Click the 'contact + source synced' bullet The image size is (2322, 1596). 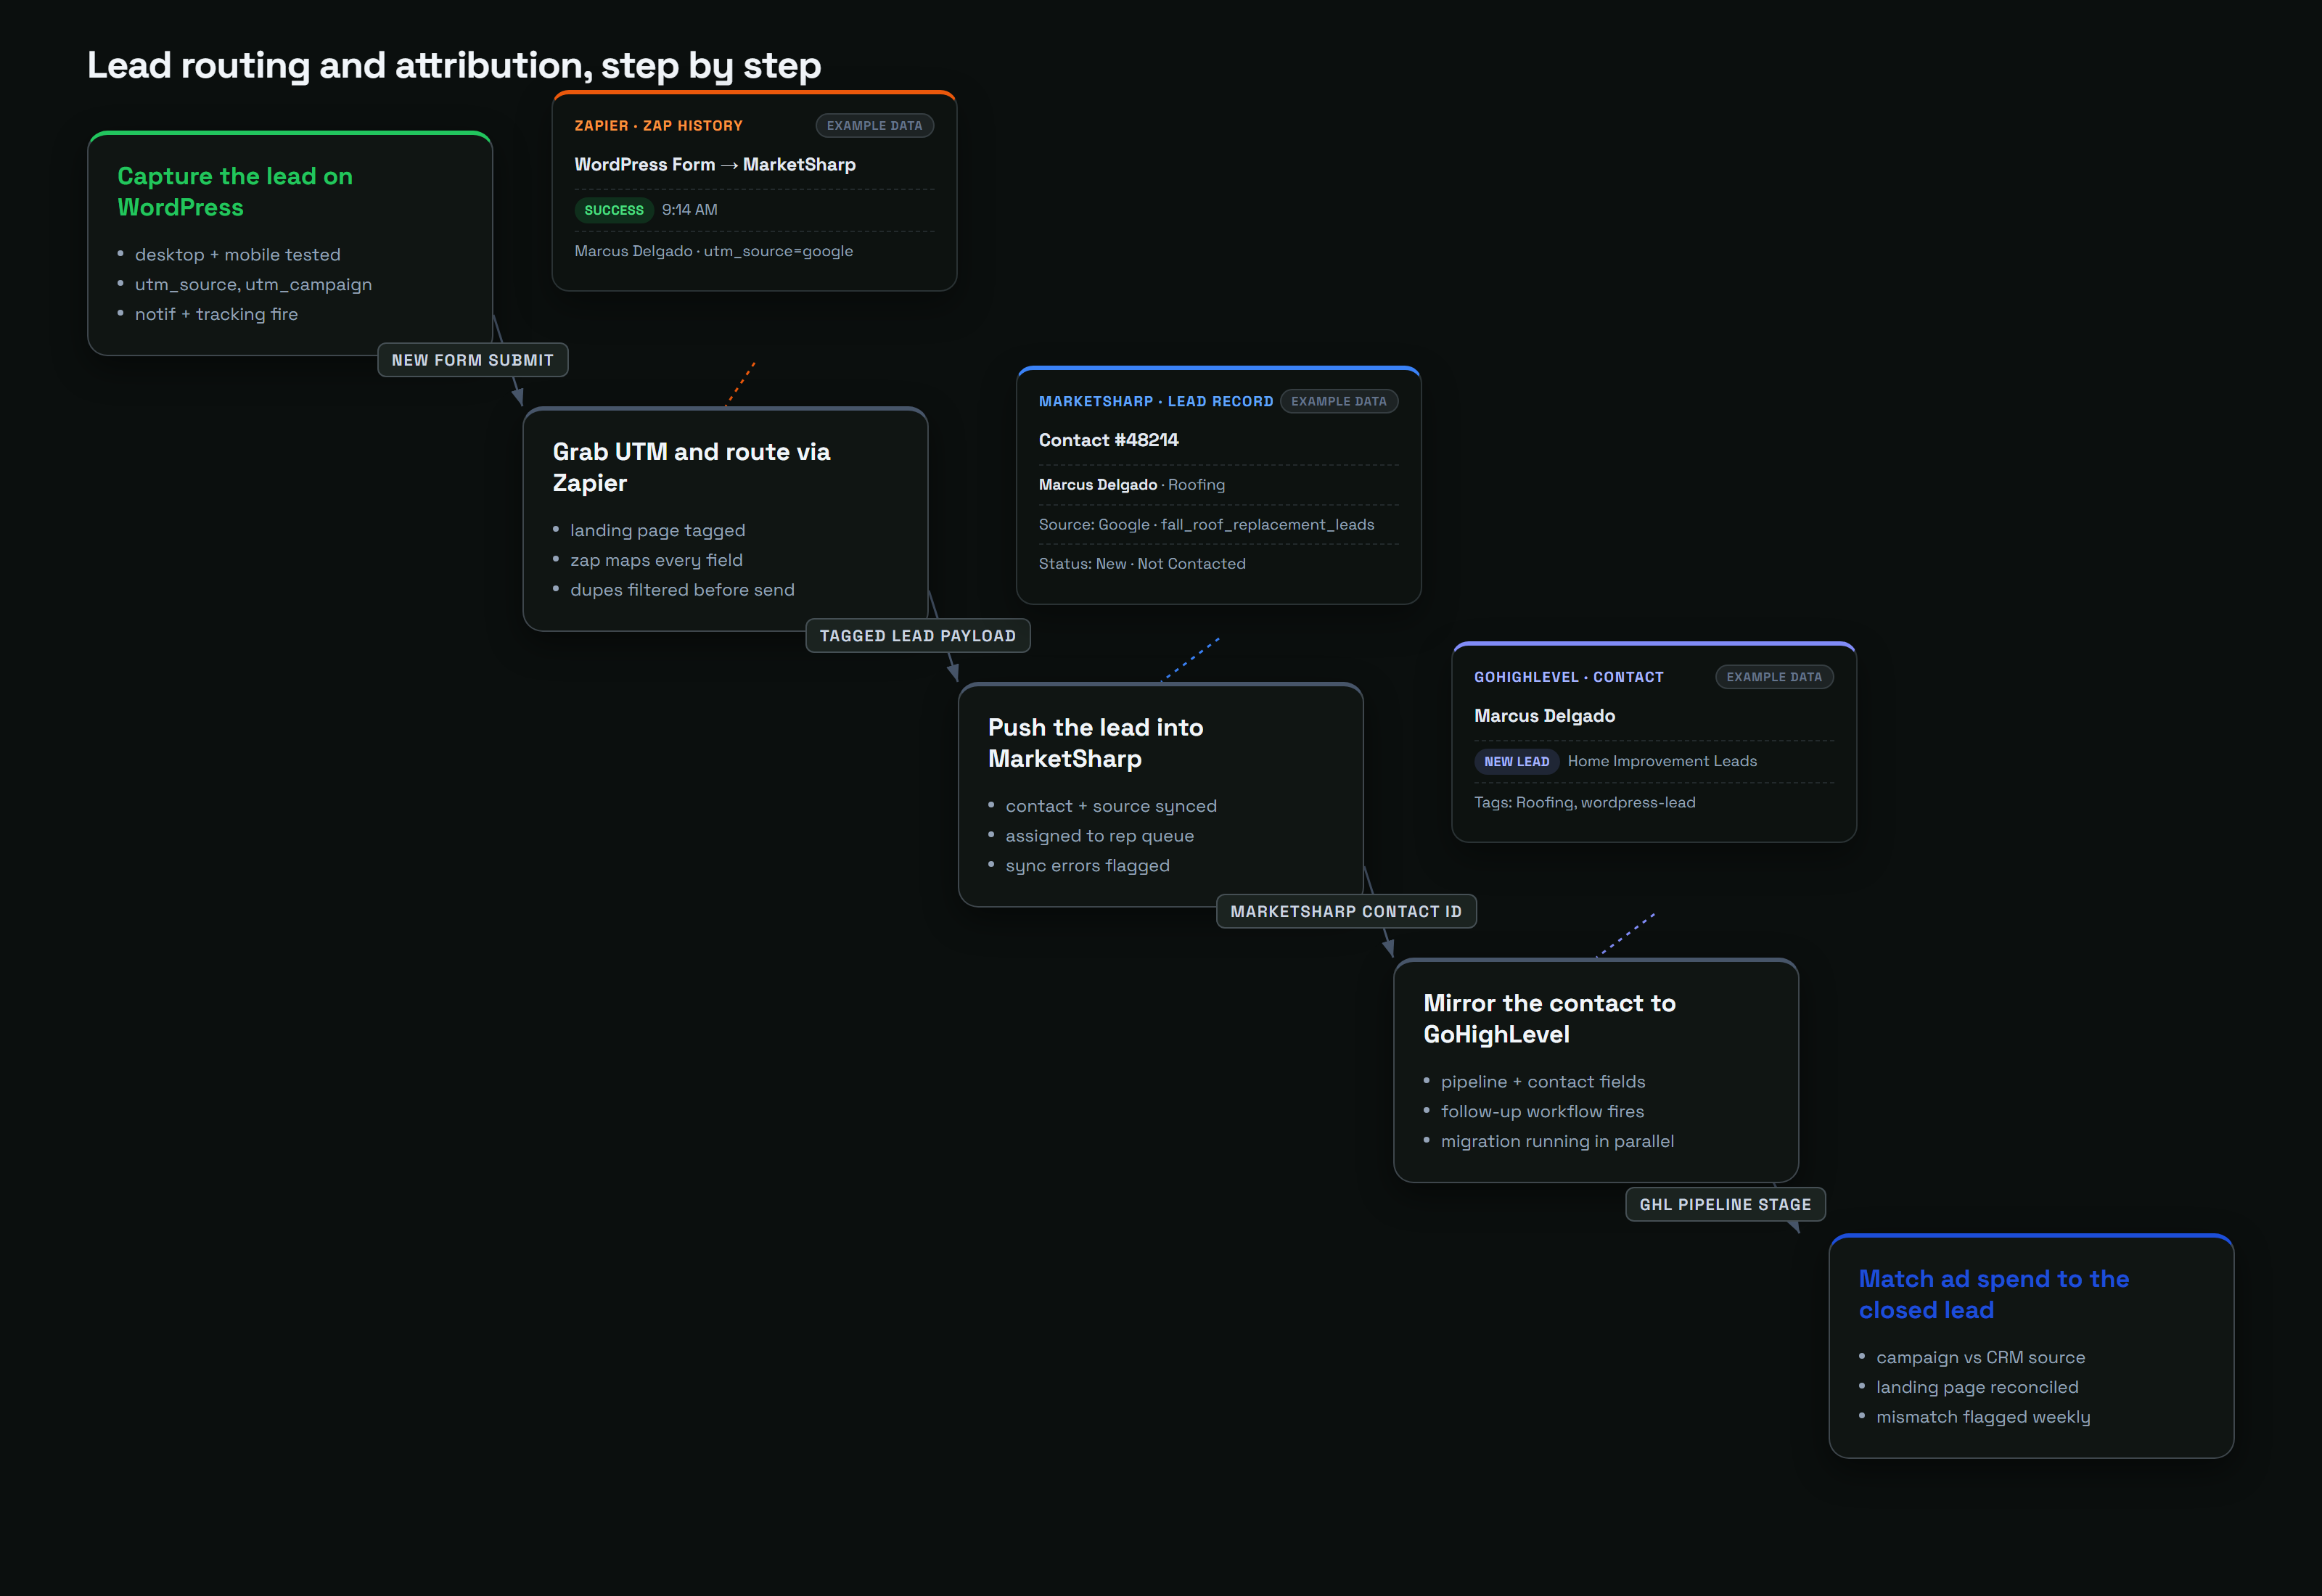[x=1111, y=807]
